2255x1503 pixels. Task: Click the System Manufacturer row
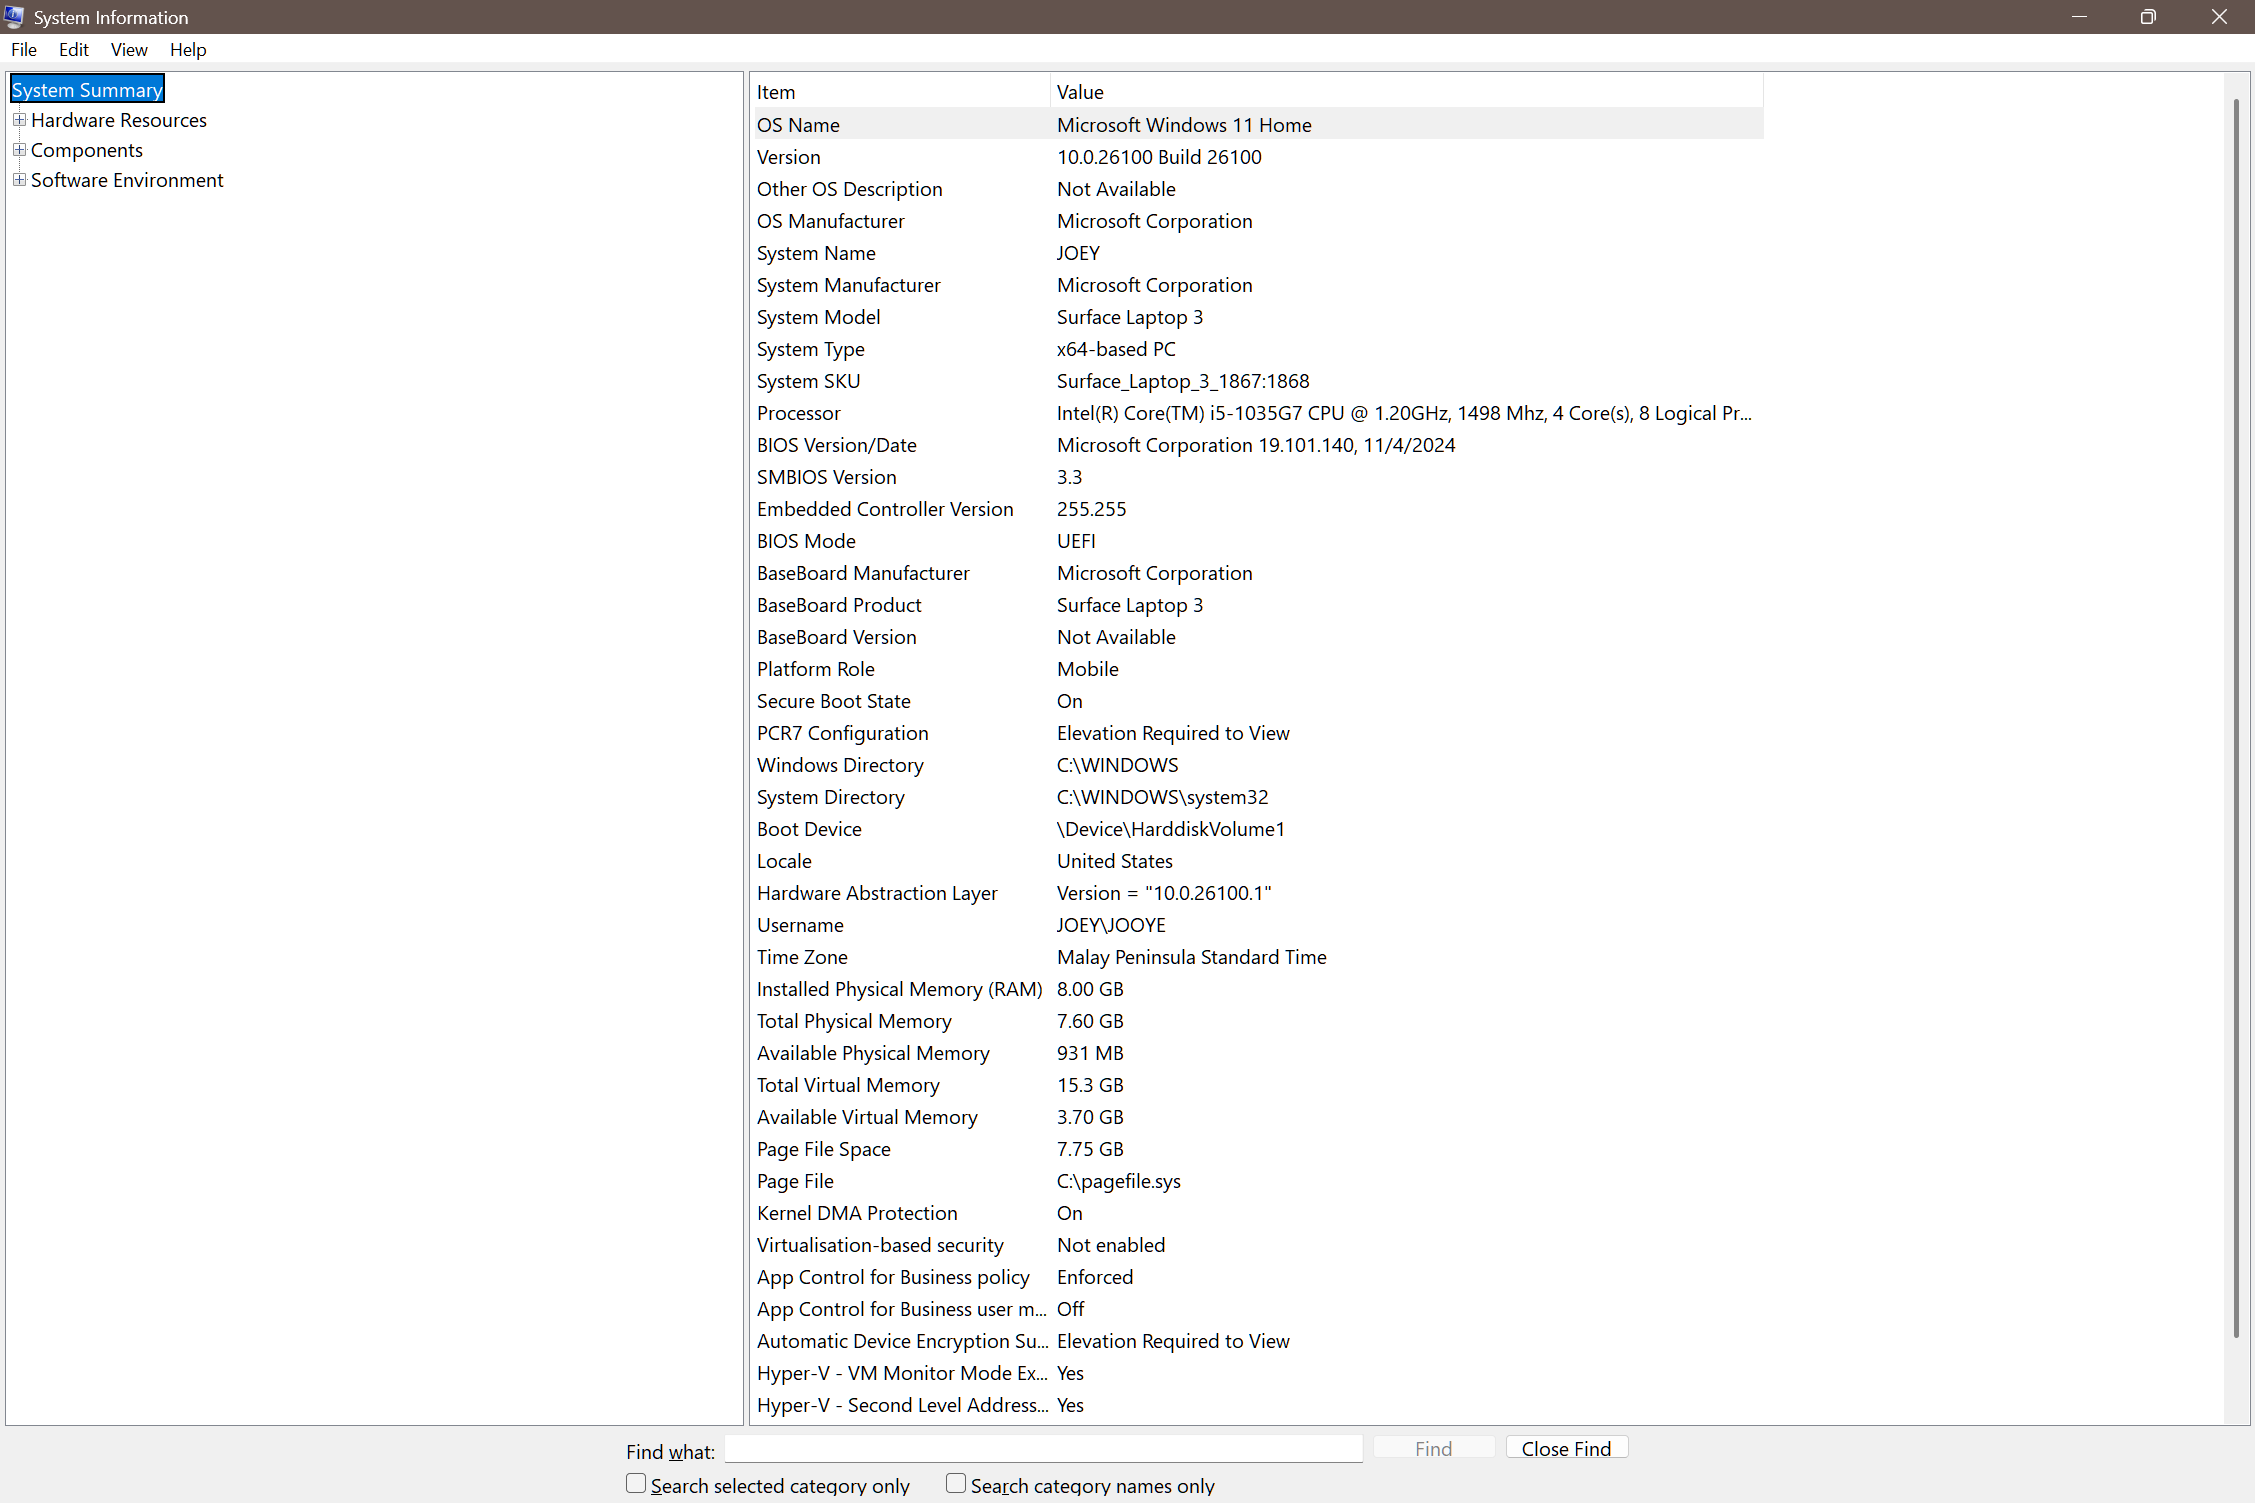coord(1257,285)
